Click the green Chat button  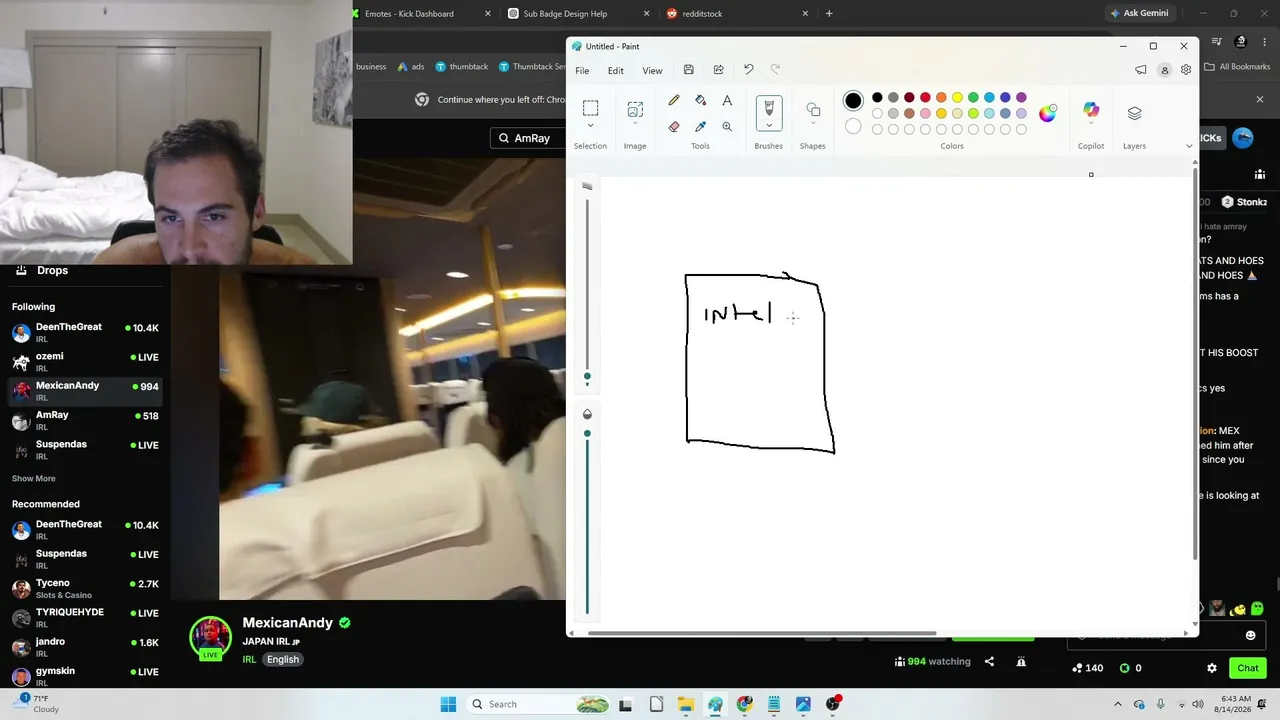[1248, 668]
